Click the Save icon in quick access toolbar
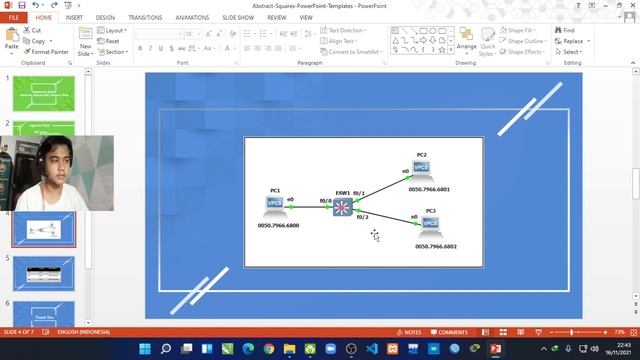The height and width of the screenshot is (360, 640). [22, 5]
